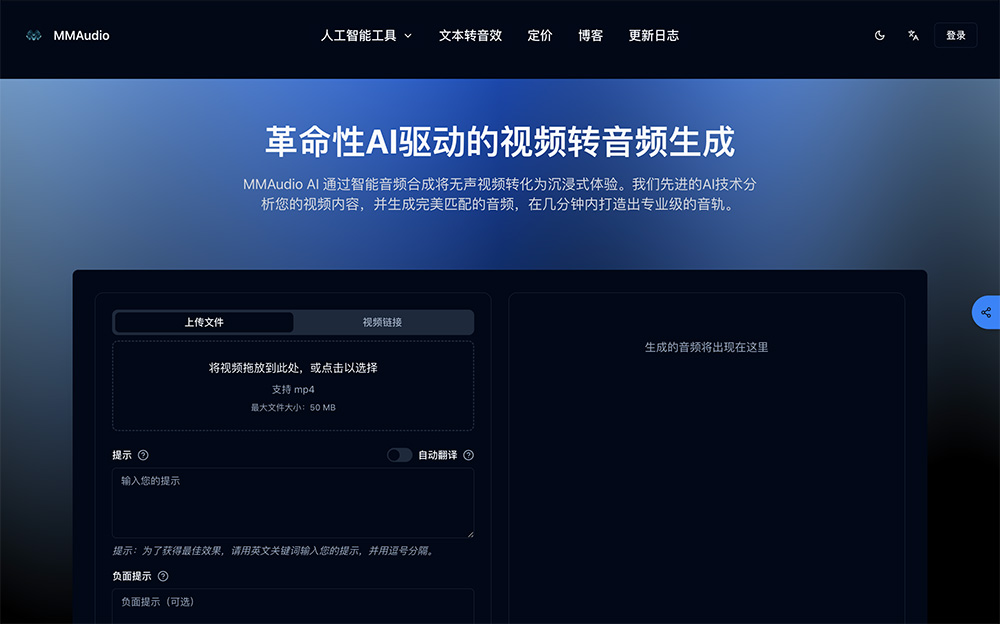The height and width of the screenshot is (624, 1000).
Task: Click the 革命性AI驱动的视频转音频生成 heading
Action: pyautogui.click(x=500, y=142)
